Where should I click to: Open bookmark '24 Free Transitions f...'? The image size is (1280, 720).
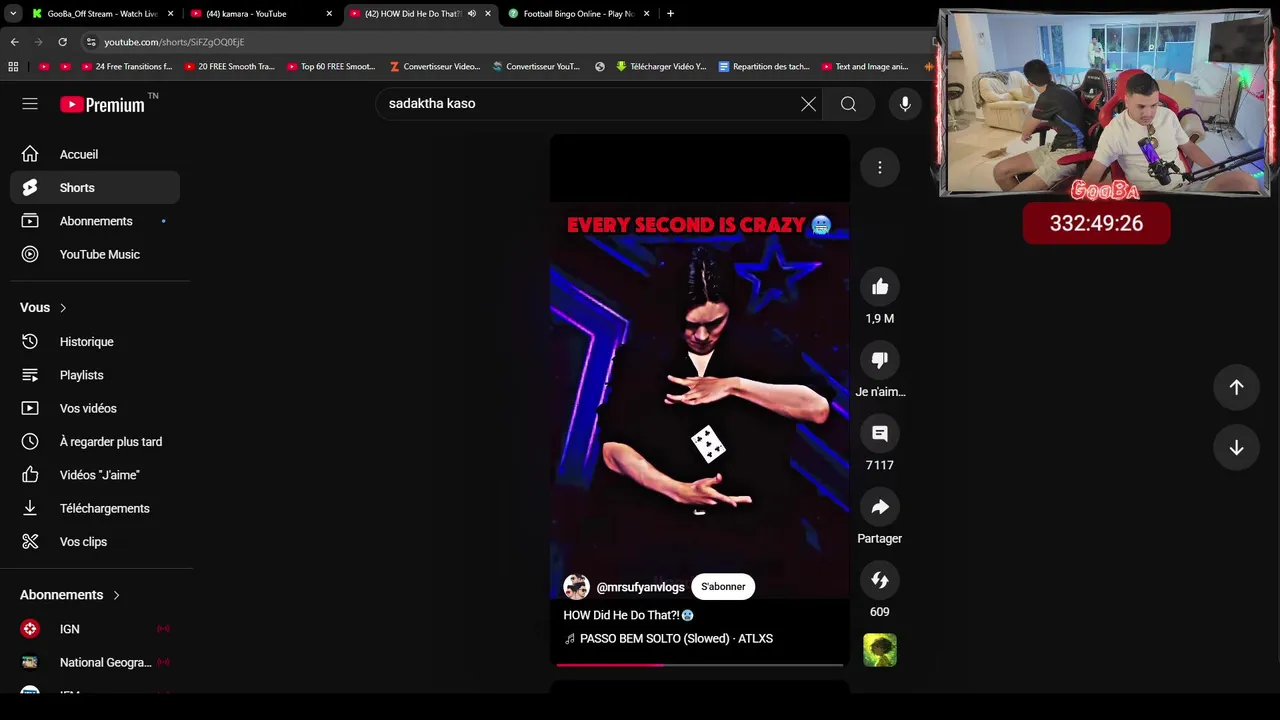[126, 67]
